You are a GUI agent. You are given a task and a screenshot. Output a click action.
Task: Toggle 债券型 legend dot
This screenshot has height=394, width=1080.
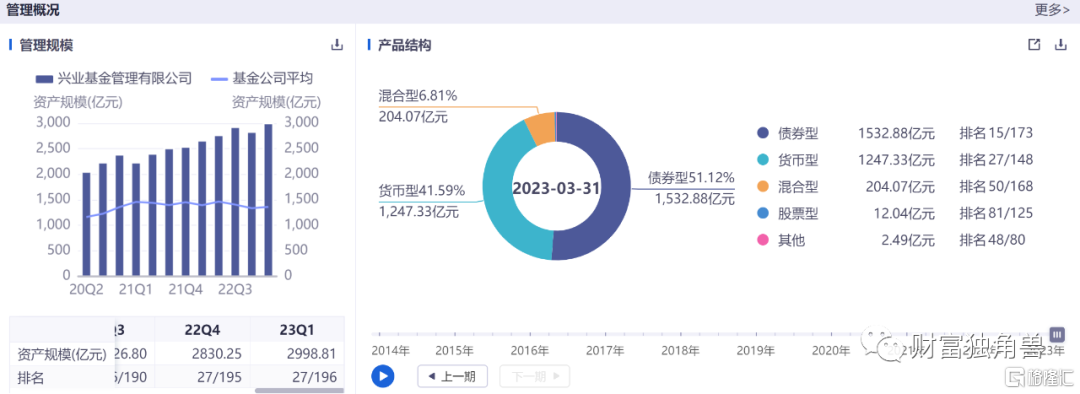762,134
